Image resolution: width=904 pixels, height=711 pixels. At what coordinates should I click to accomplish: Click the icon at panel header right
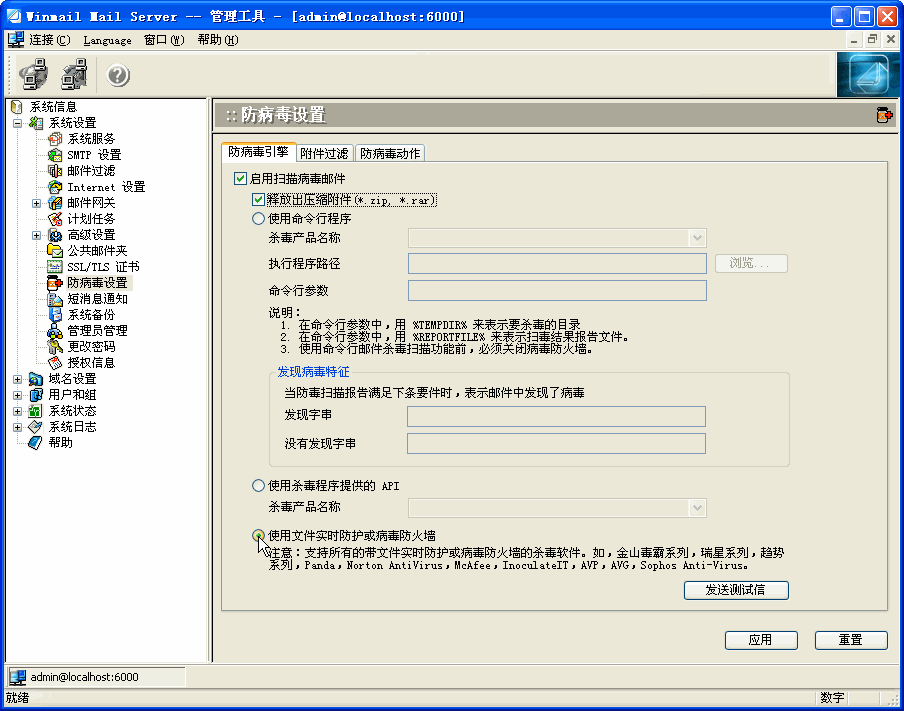pos(884,116)
